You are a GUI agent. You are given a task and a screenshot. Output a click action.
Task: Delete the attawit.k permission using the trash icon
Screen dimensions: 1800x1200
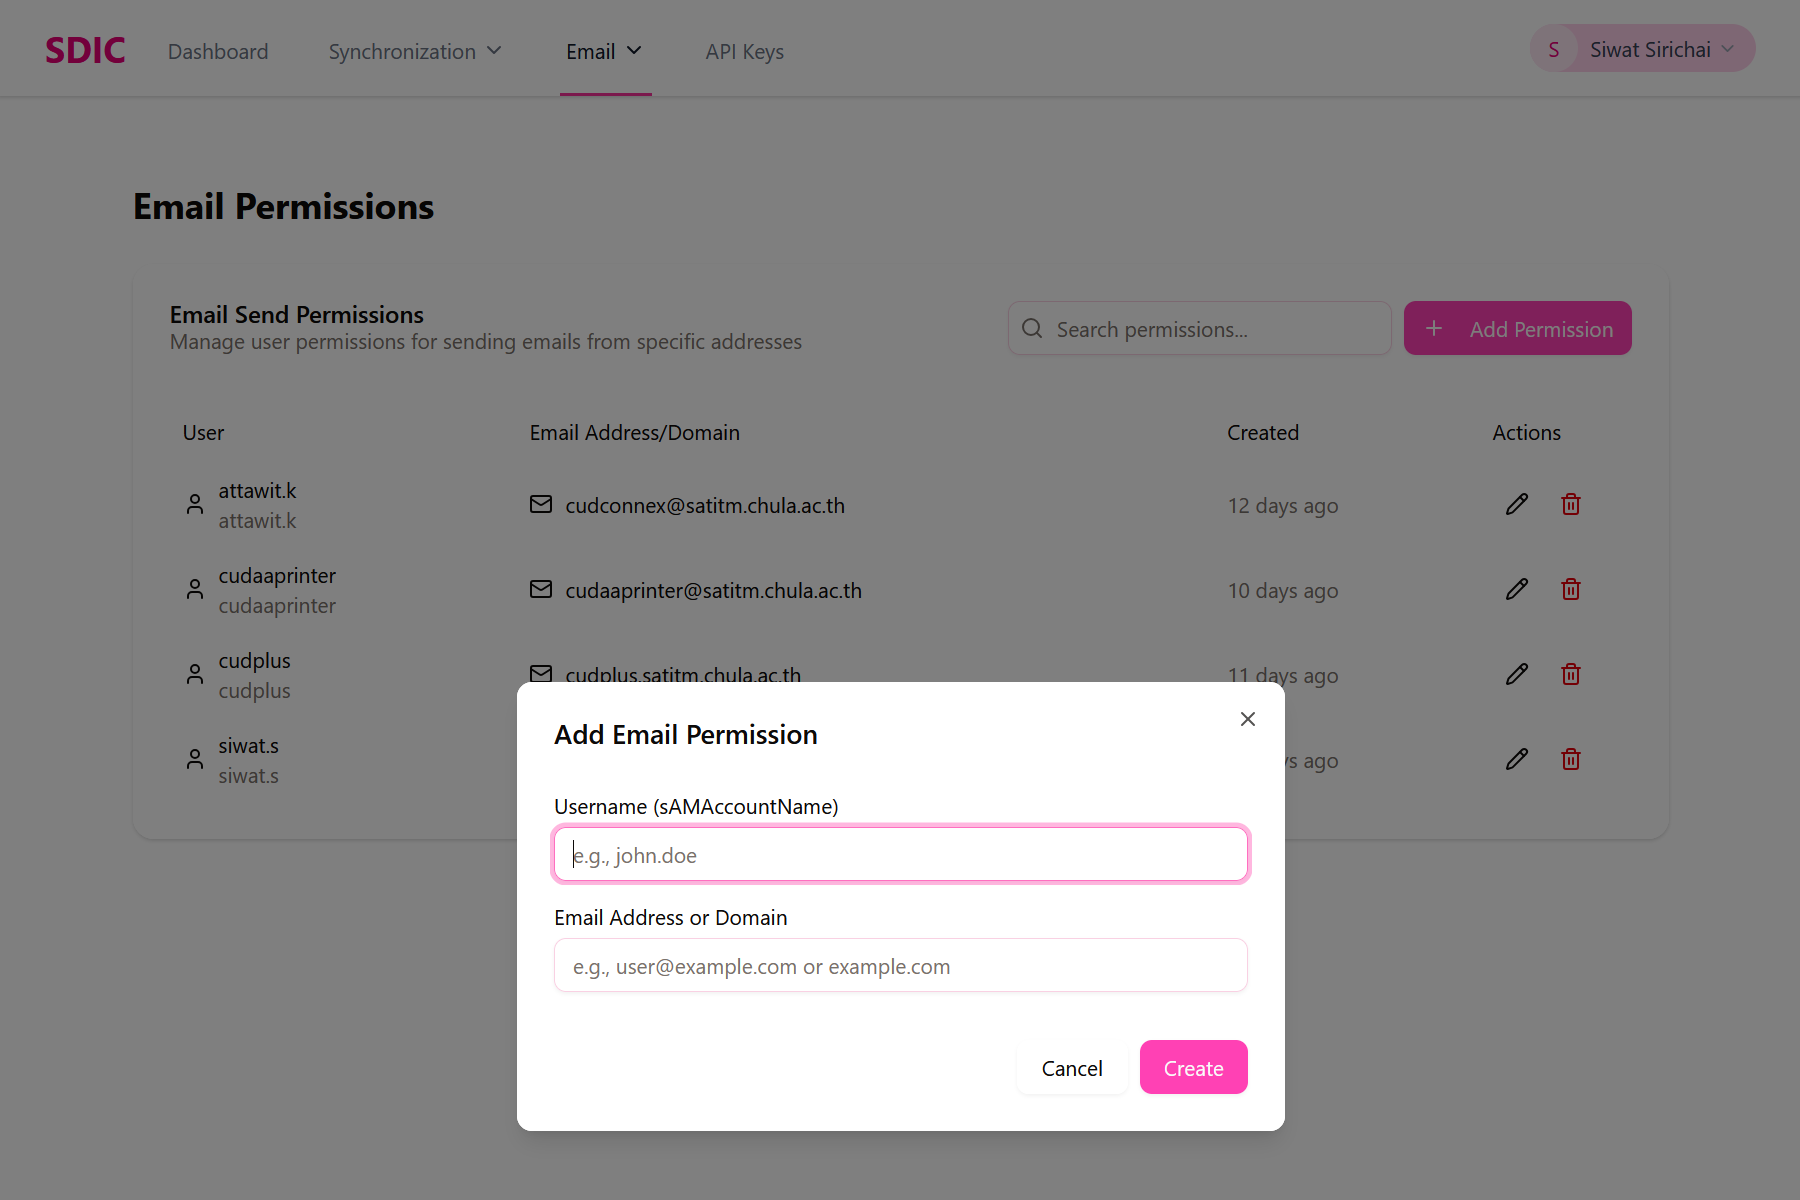tap(1571, 504)
